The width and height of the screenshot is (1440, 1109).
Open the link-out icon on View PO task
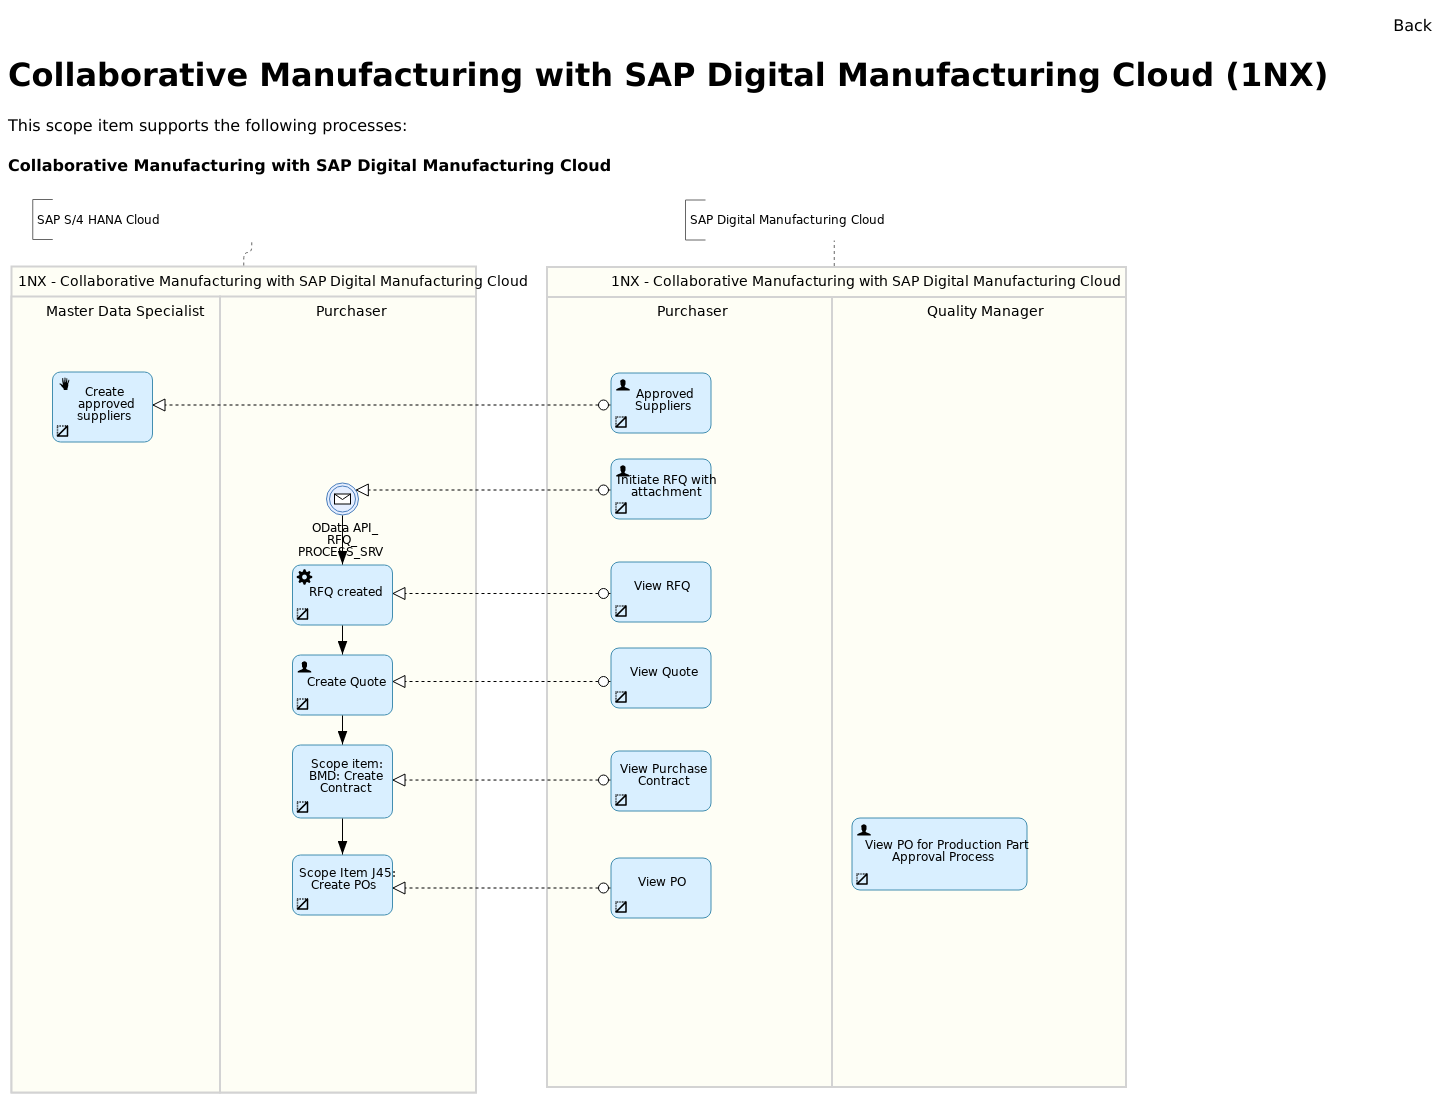pyautogui.click(x=621, y=907)
